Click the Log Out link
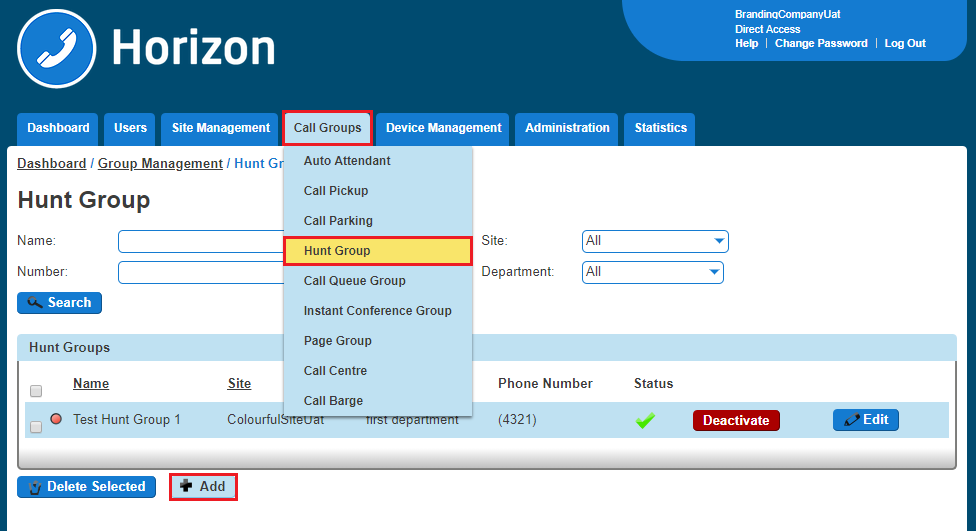Image resolution: width=976 pixels, height=531 pixels. coord(905,44)
